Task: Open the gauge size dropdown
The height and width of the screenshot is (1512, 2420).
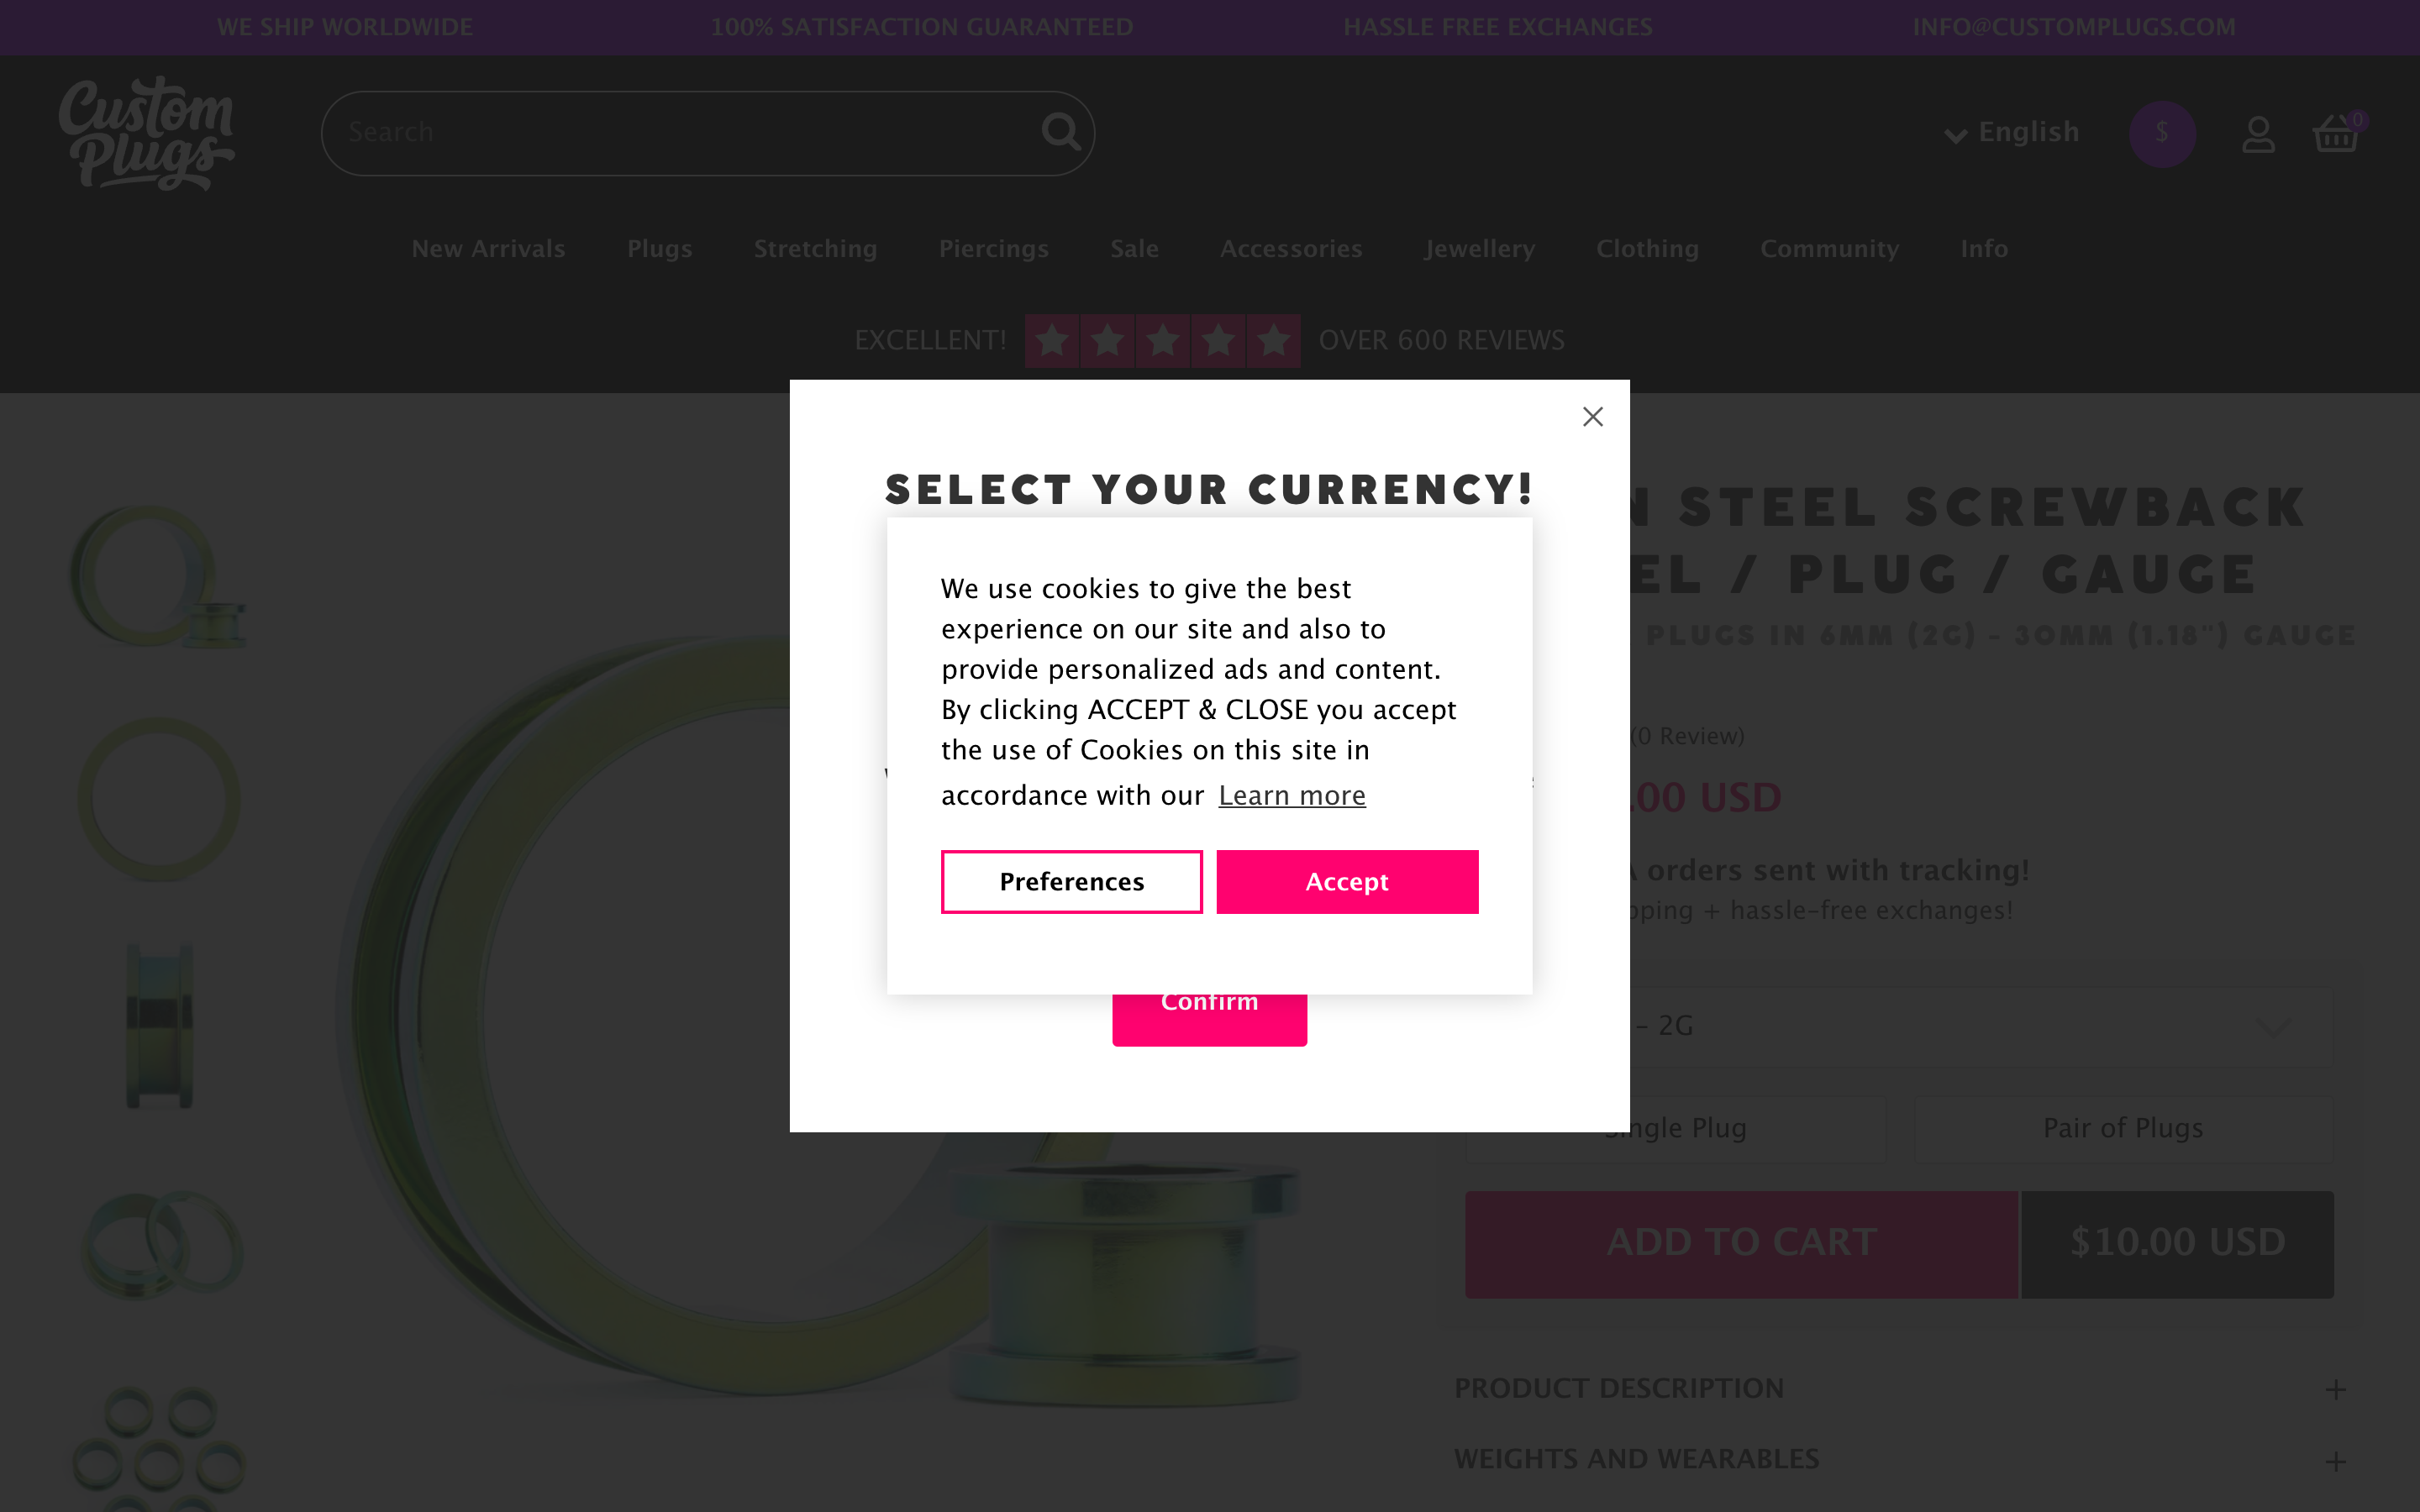Action: click(1980, 1026)
